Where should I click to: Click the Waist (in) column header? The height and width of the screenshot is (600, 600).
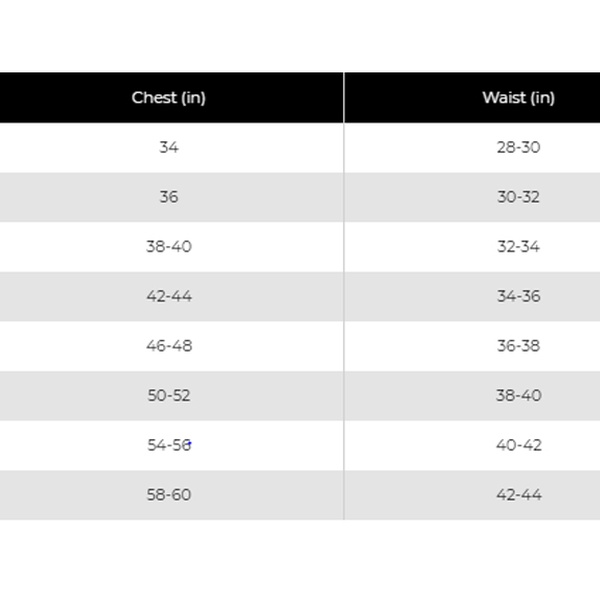472,98
